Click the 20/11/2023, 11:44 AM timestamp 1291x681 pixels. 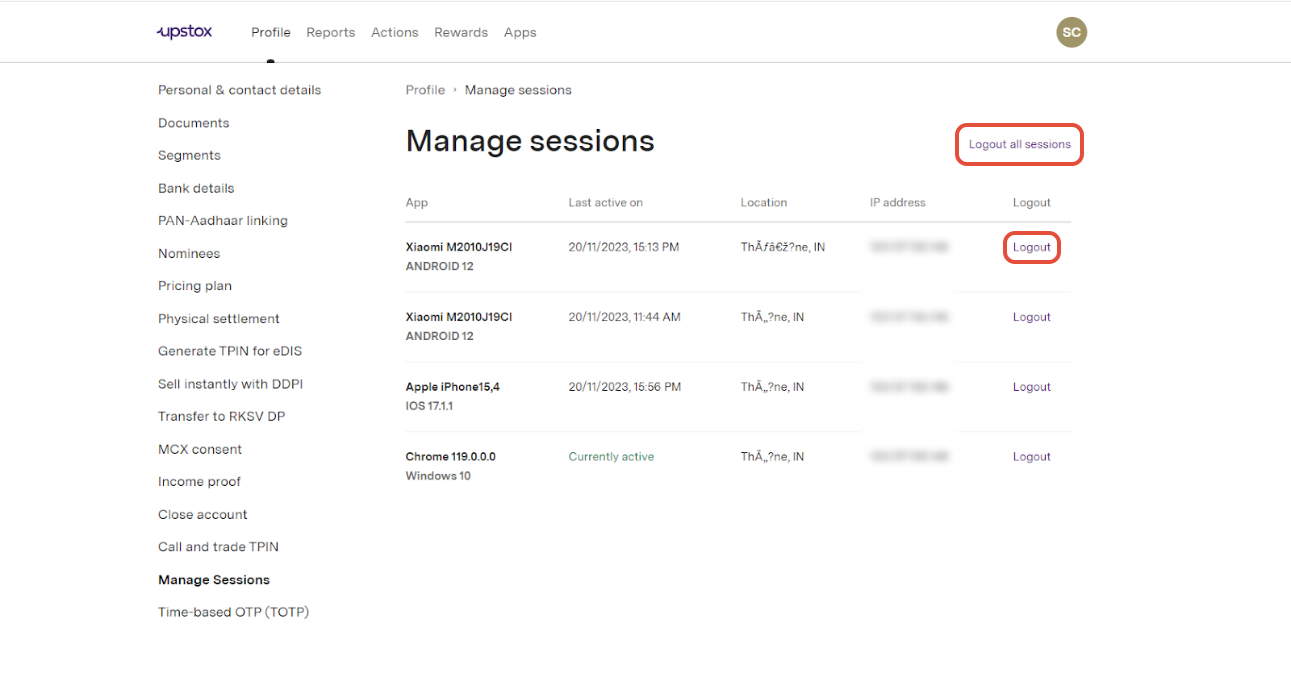(625, 317)
